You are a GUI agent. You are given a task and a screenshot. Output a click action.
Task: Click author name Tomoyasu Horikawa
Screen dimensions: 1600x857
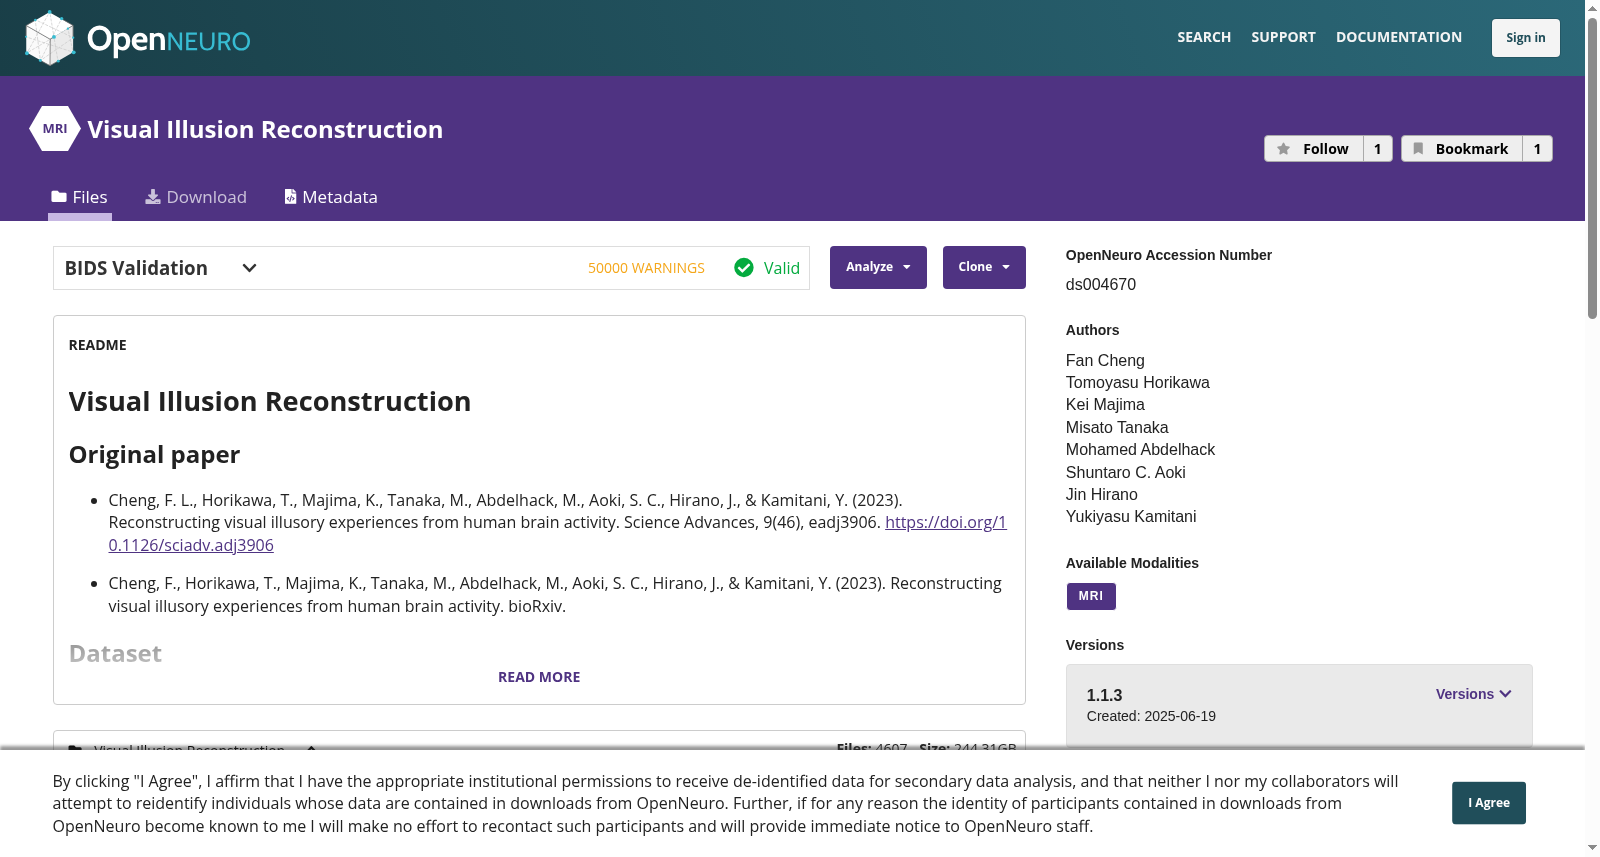tap(1138, 383)
